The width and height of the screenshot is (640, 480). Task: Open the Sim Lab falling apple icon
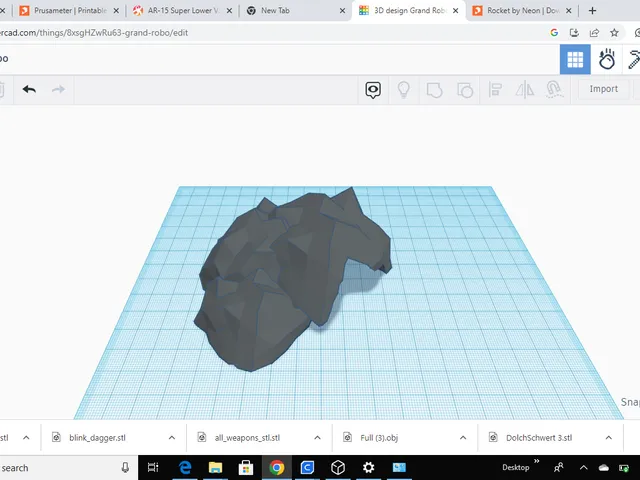click(x=607, y=60)
